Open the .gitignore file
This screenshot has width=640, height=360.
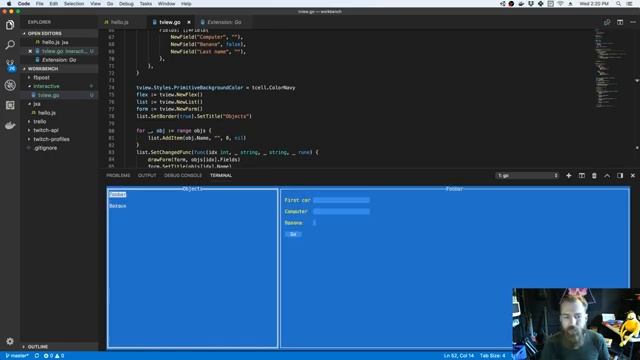click(45, 148)
